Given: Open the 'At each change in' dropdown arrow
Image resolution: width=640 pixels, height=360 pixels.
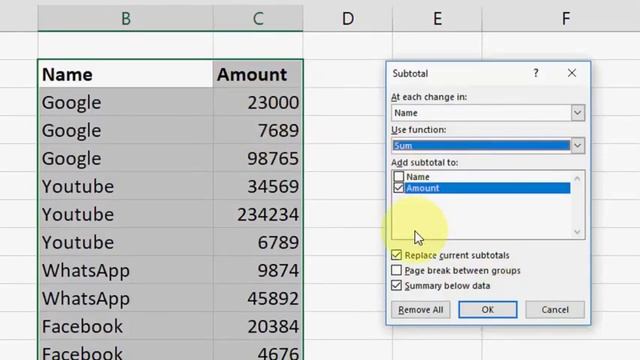Looking at the screenshot, I should click(x=578, y=113).
